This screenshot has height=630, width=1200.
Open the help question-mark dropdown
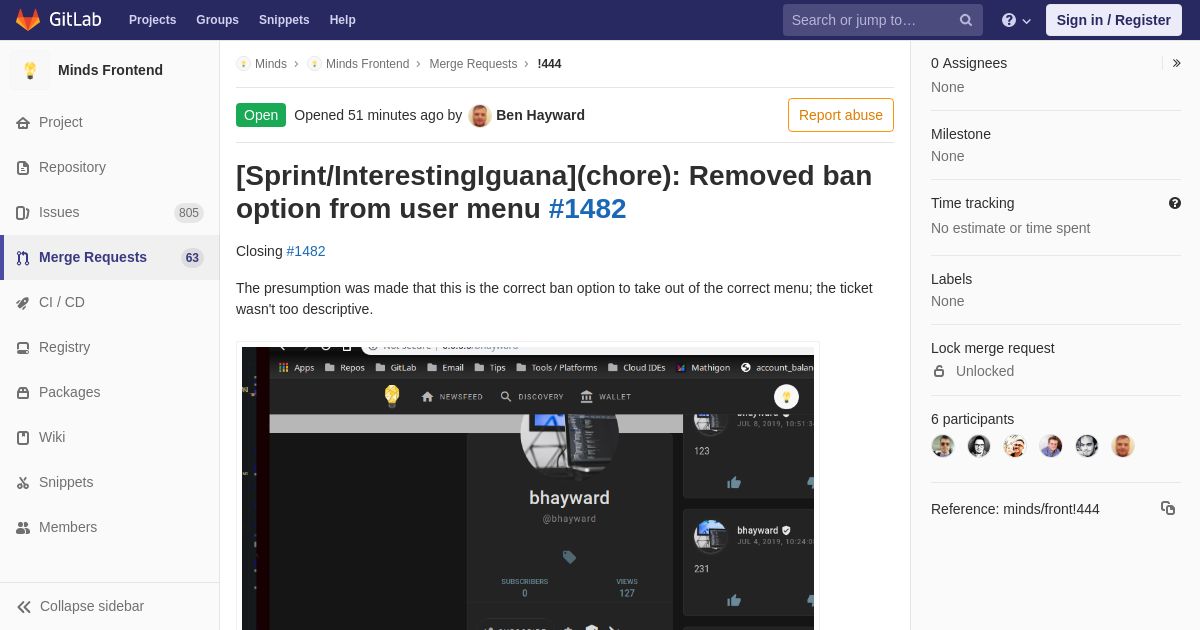pos(1016,20)
